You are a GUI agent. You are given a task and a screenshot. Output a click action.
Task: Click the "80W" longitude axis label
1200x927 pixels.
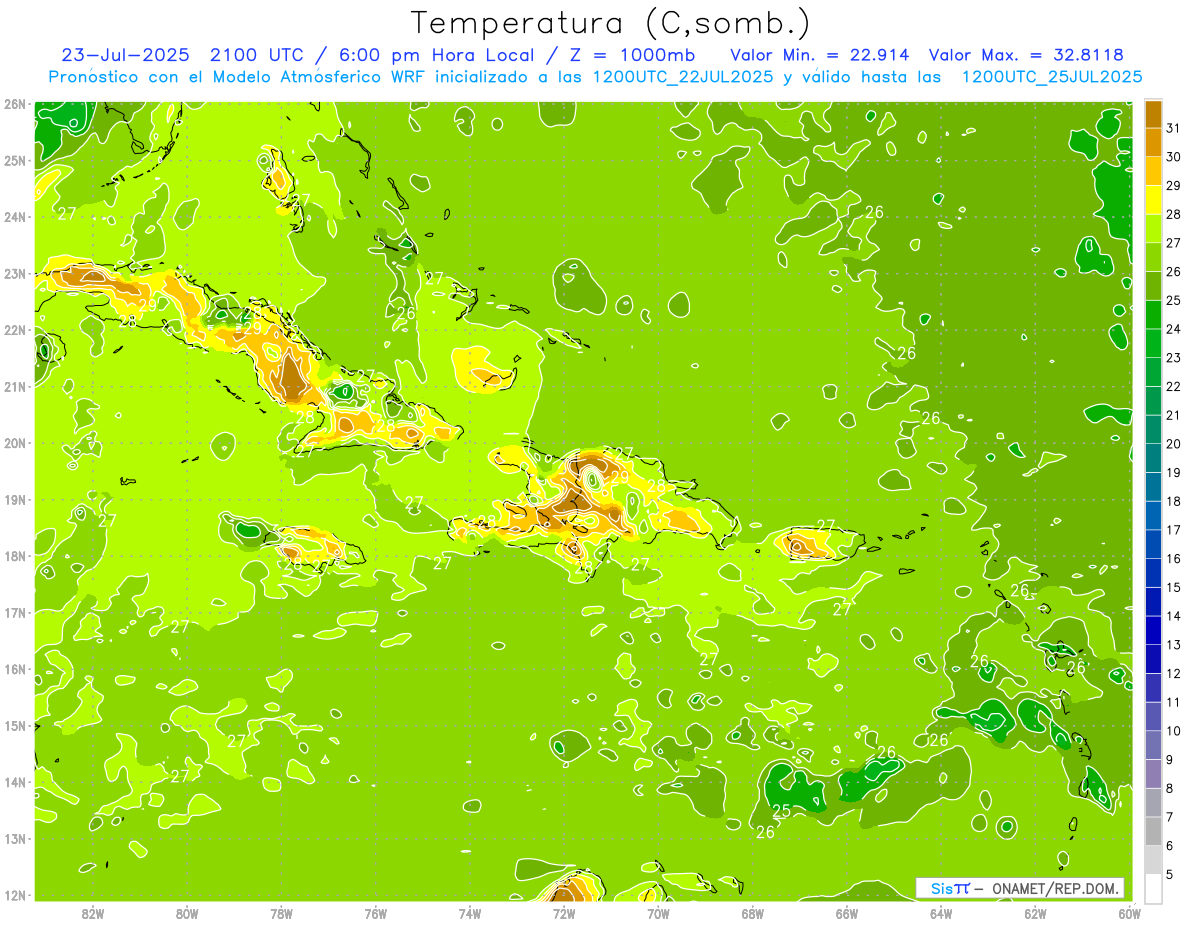pyautogui.click(x=187, y=914)
